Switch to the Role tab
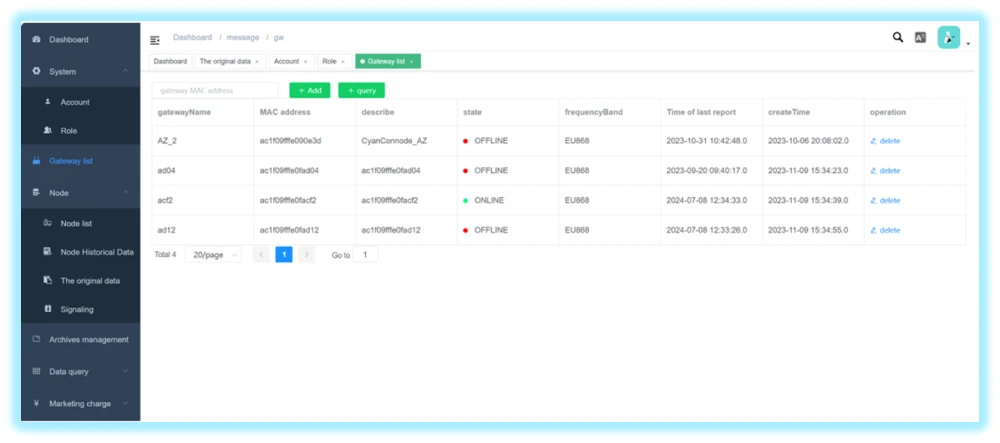This screenshot has width=1000, height=443. 329,62
